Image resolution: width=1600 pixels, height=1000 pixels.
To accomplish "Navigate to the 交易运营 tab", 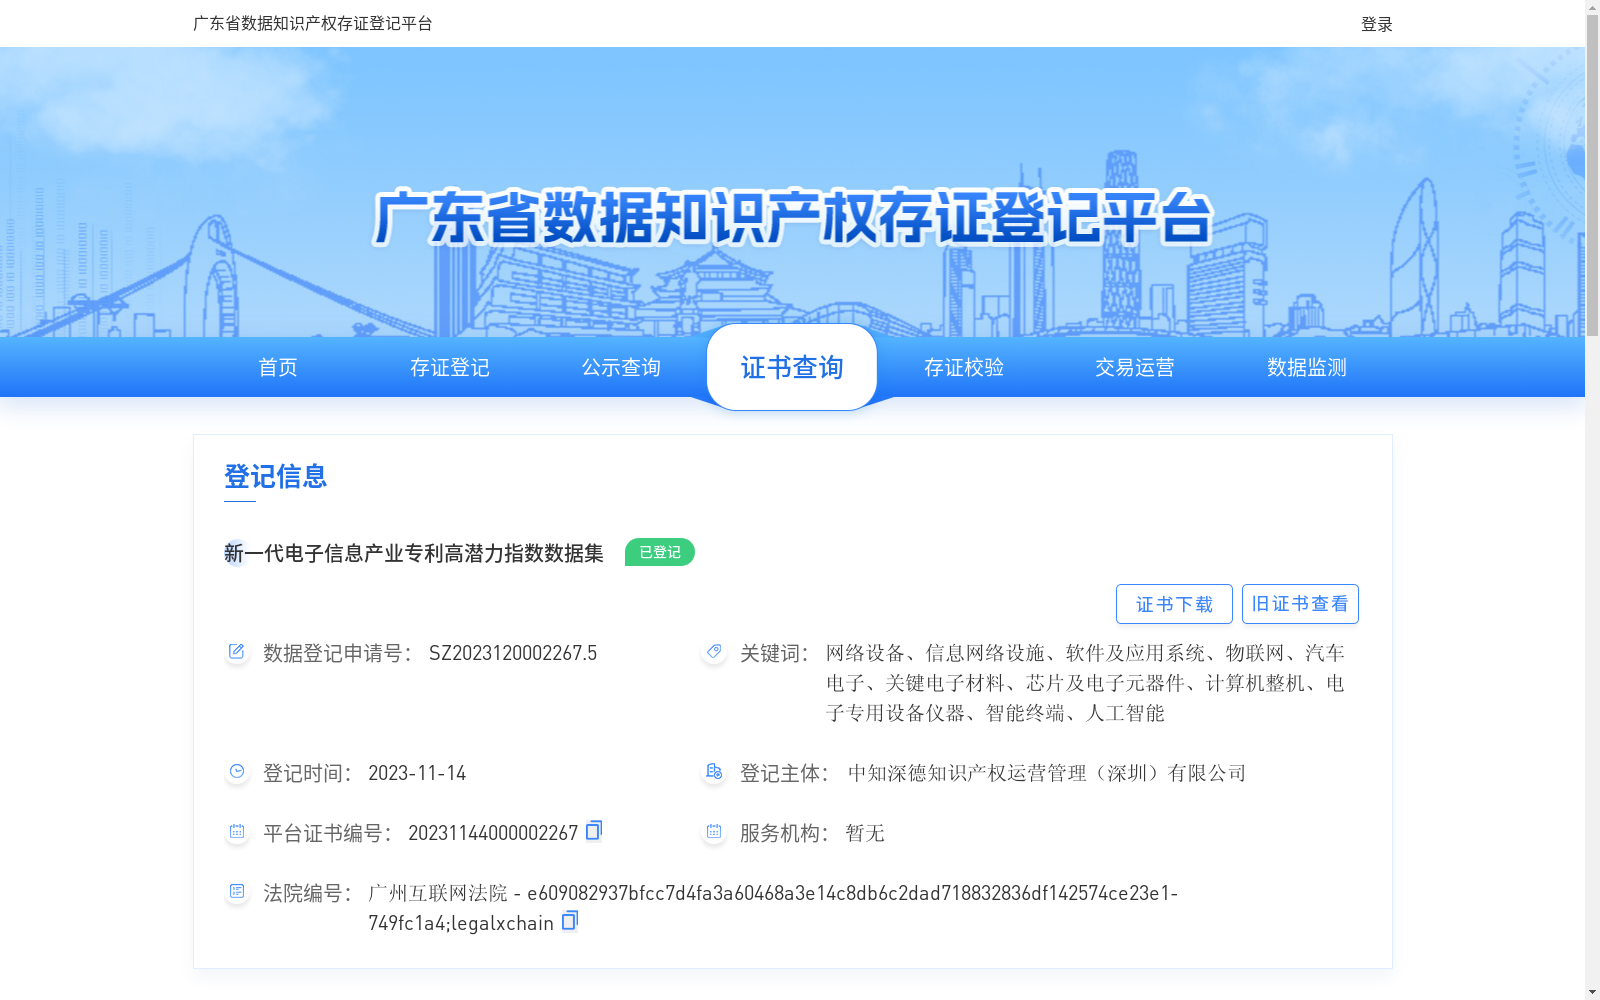I will pos(1135,367).
